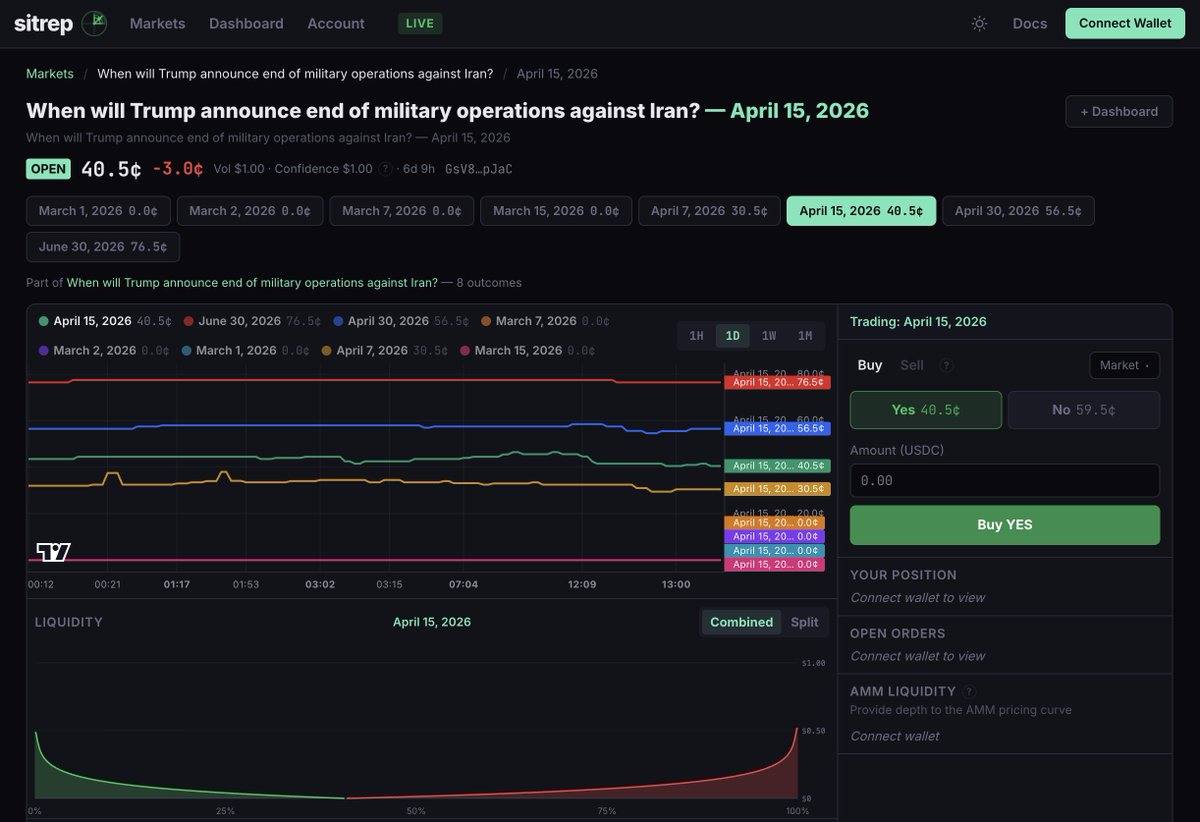
Task: Click the OPEN status badge
Action: [x=48, y=169]
